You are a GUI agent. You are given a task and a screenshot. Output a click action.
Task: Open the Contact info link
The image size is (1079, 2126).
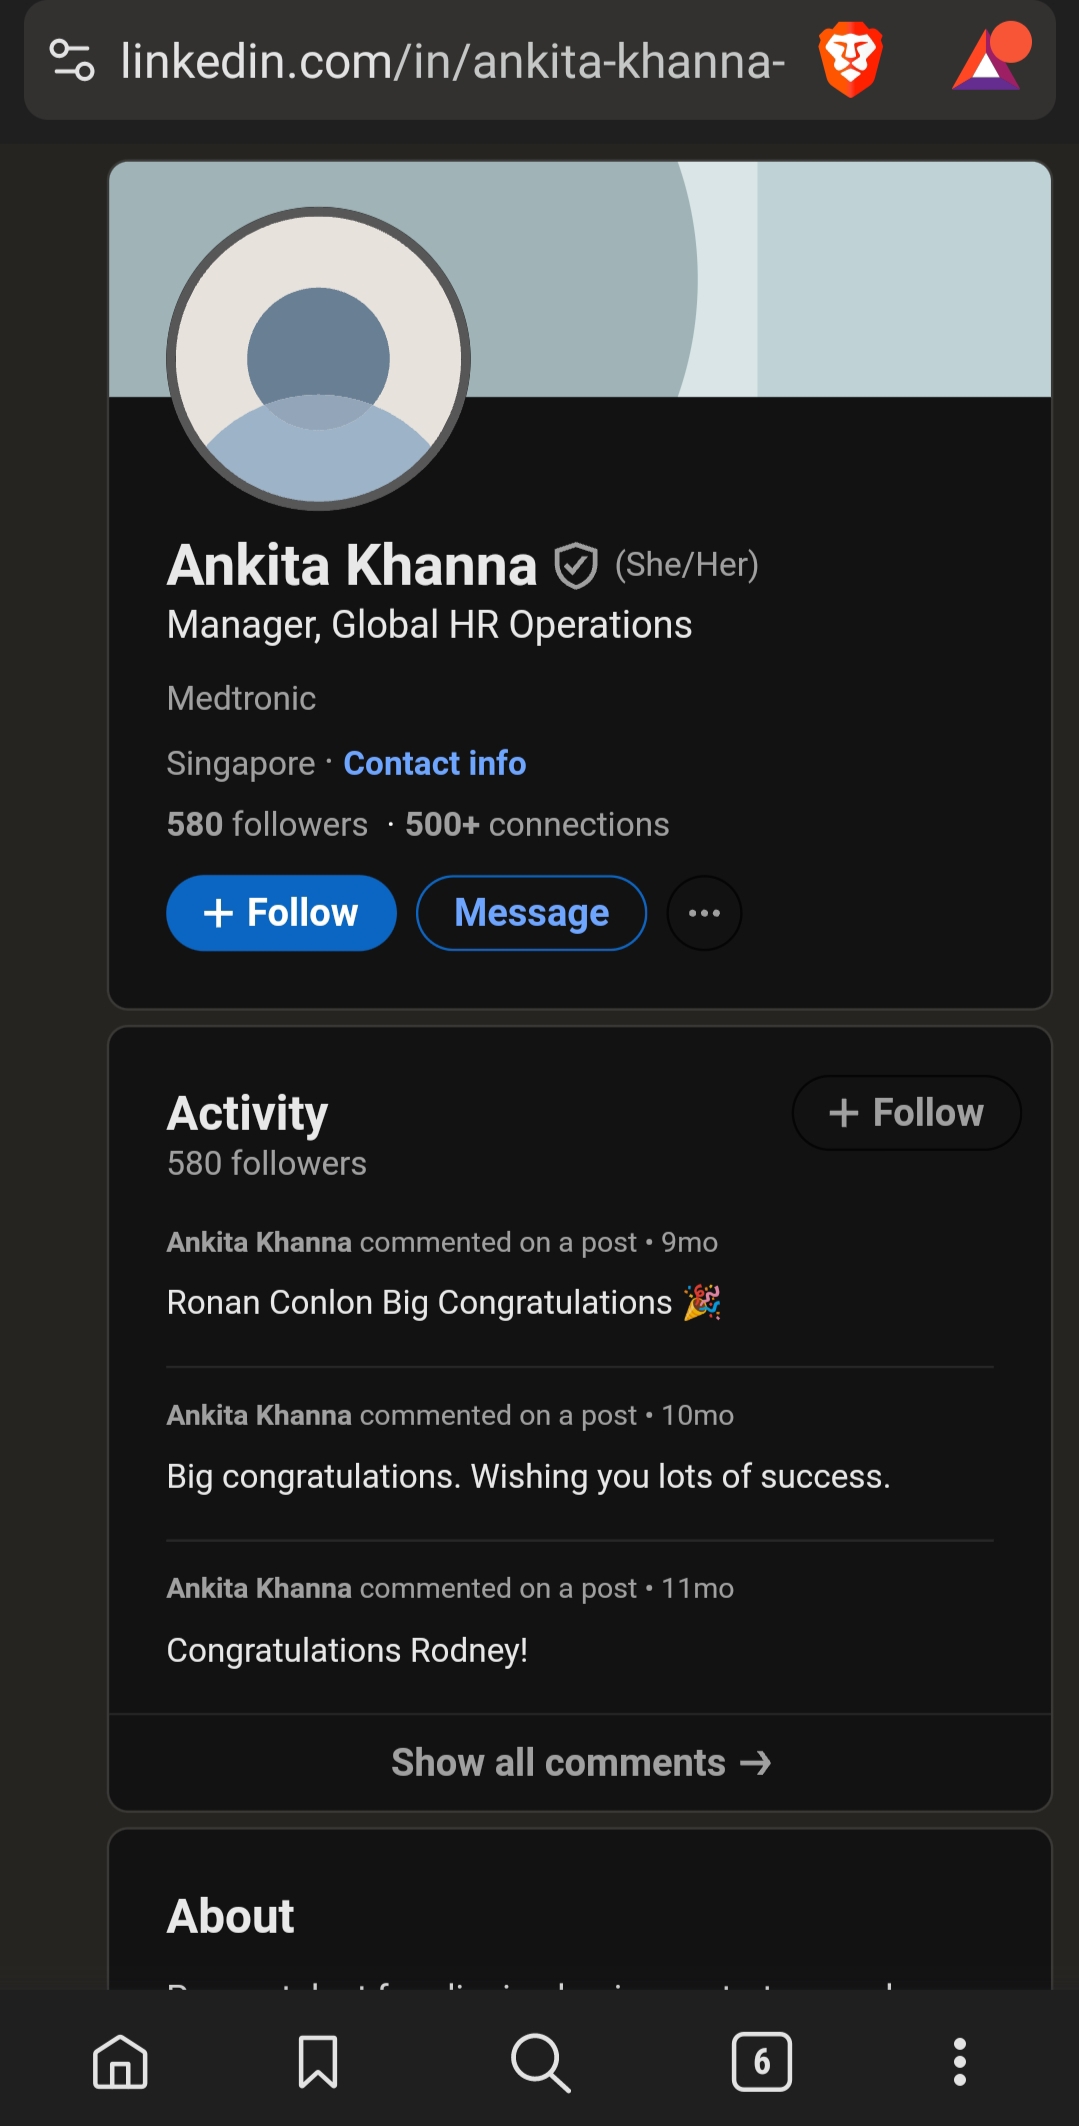click(x=434, y=763)
